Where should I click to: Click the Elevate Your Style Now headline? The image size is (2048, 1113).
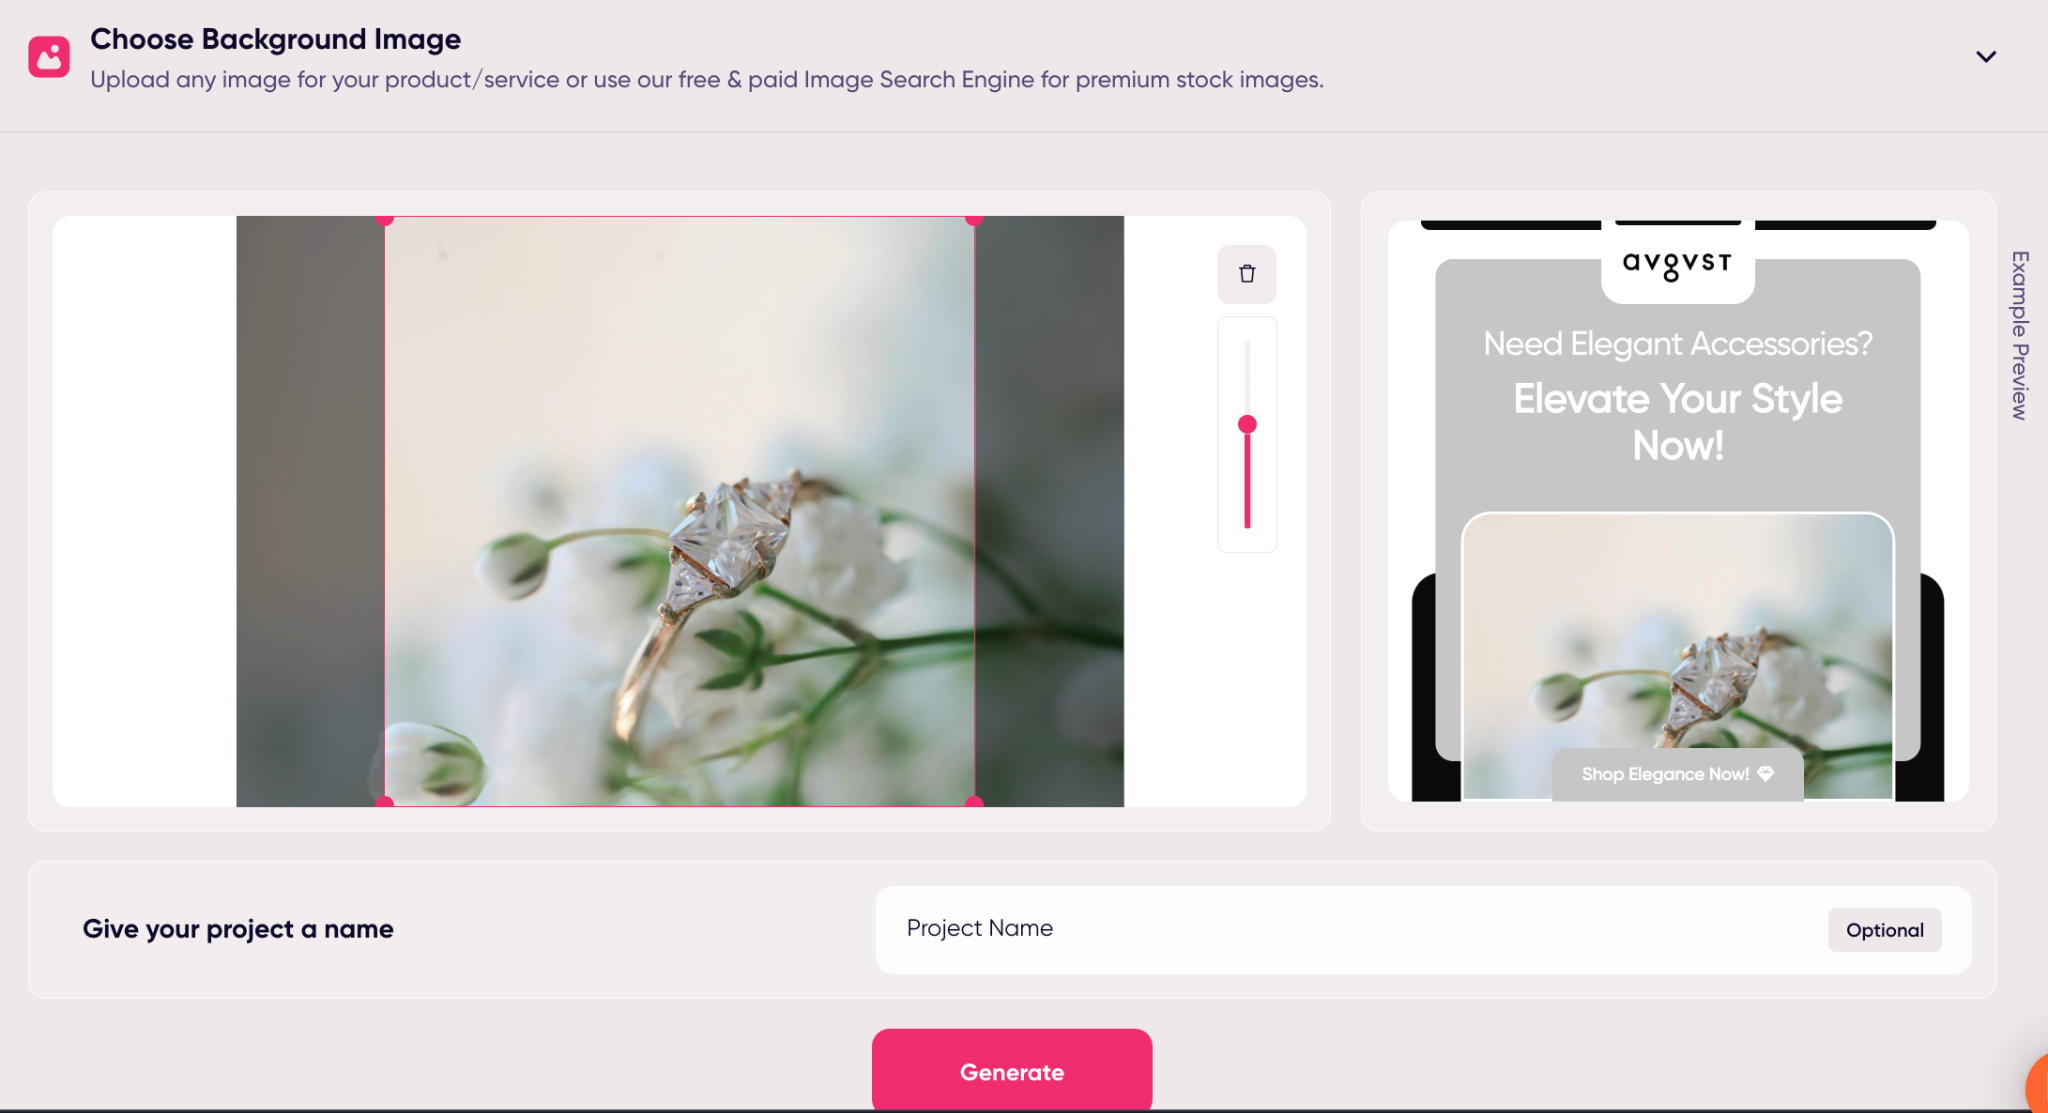click(x=1677, y=422)
